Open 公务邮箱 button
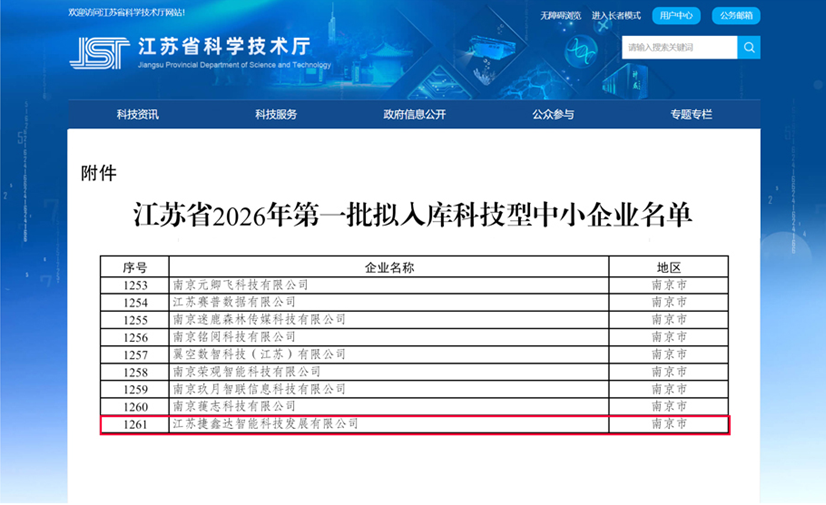 (736, 16)
